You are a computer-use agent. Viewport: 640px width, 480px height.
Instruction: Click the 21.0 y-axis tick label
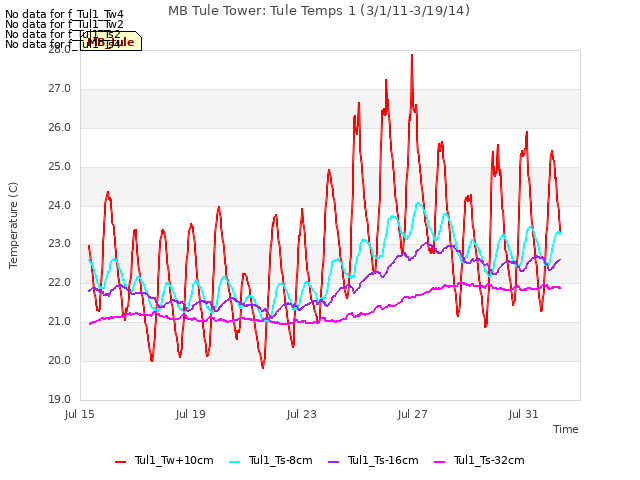point(60,322)
